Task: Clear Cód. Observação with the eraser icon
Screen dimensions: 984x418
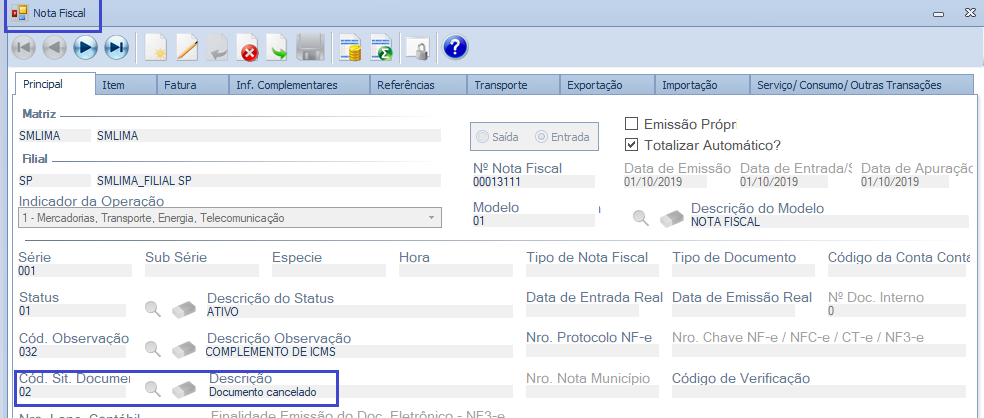Action: [184, 348]
